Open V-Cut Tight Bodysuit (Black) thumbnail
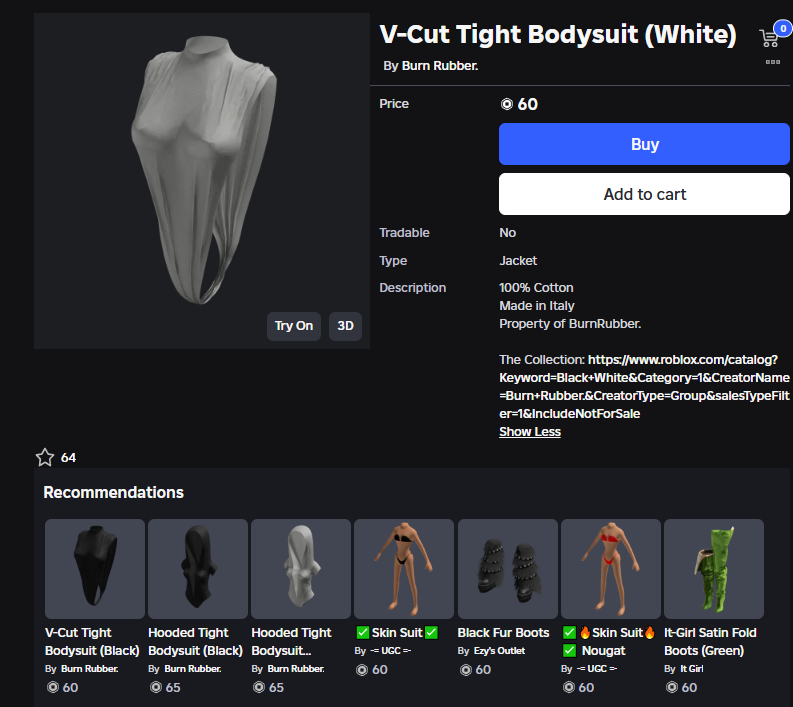The width and height of the screenshot is (793, 707). (x=95, y=568)
